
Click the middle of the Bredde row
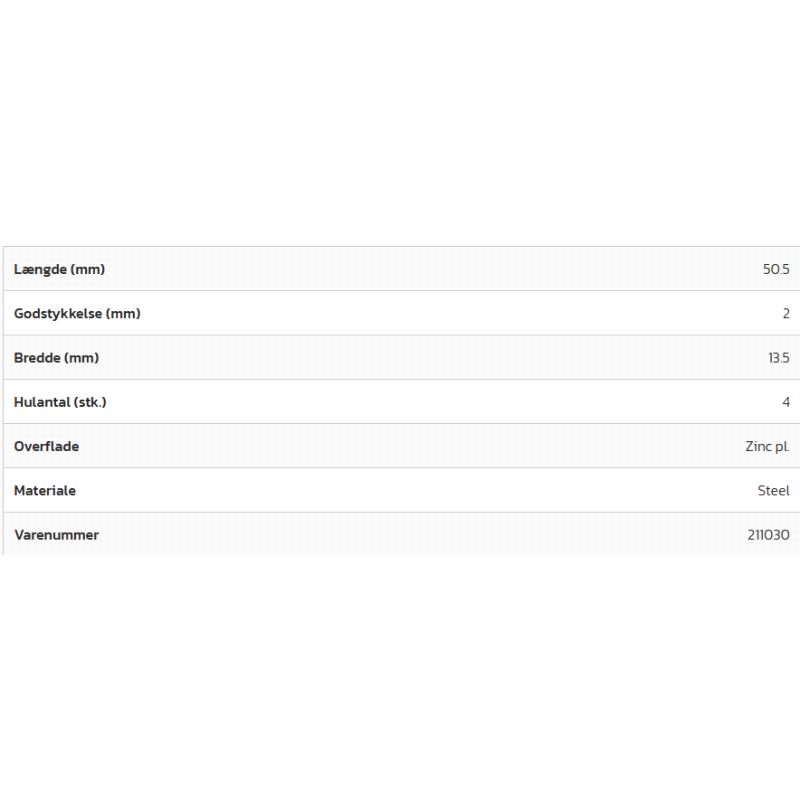[x=400, y=358]
